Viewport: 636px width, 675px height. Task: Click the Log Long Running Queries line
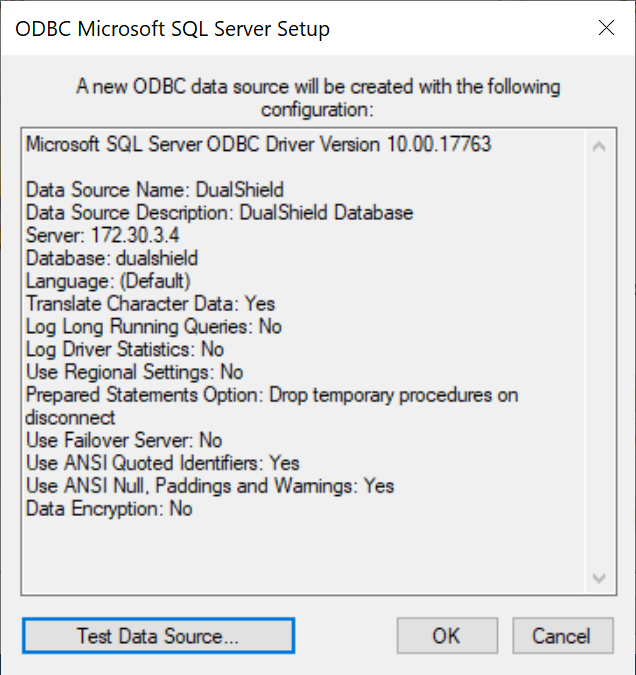[153, 326]
